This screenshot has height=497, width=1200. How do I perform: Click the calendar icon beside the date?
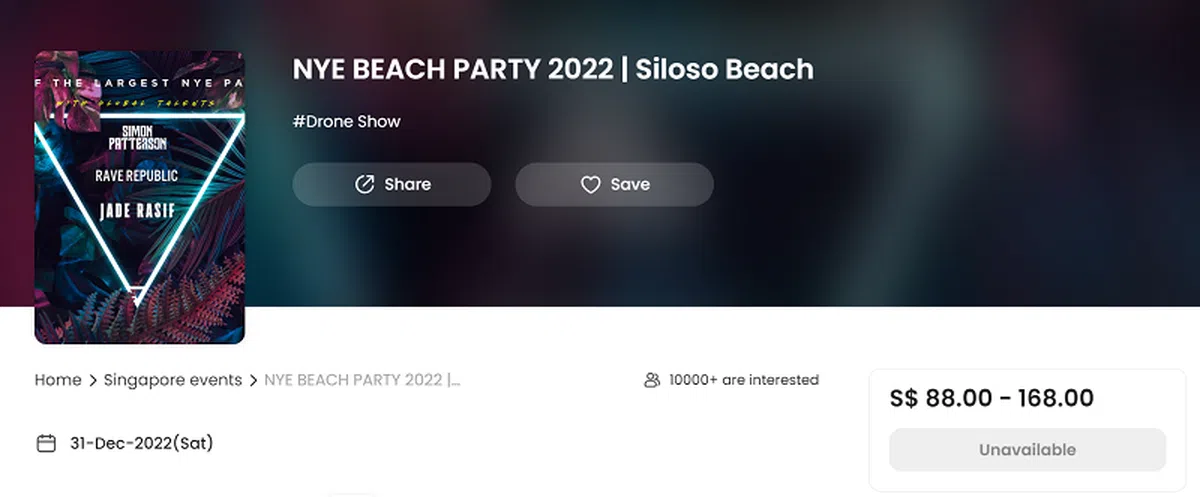pyautogui.click(x=45, y=443)
